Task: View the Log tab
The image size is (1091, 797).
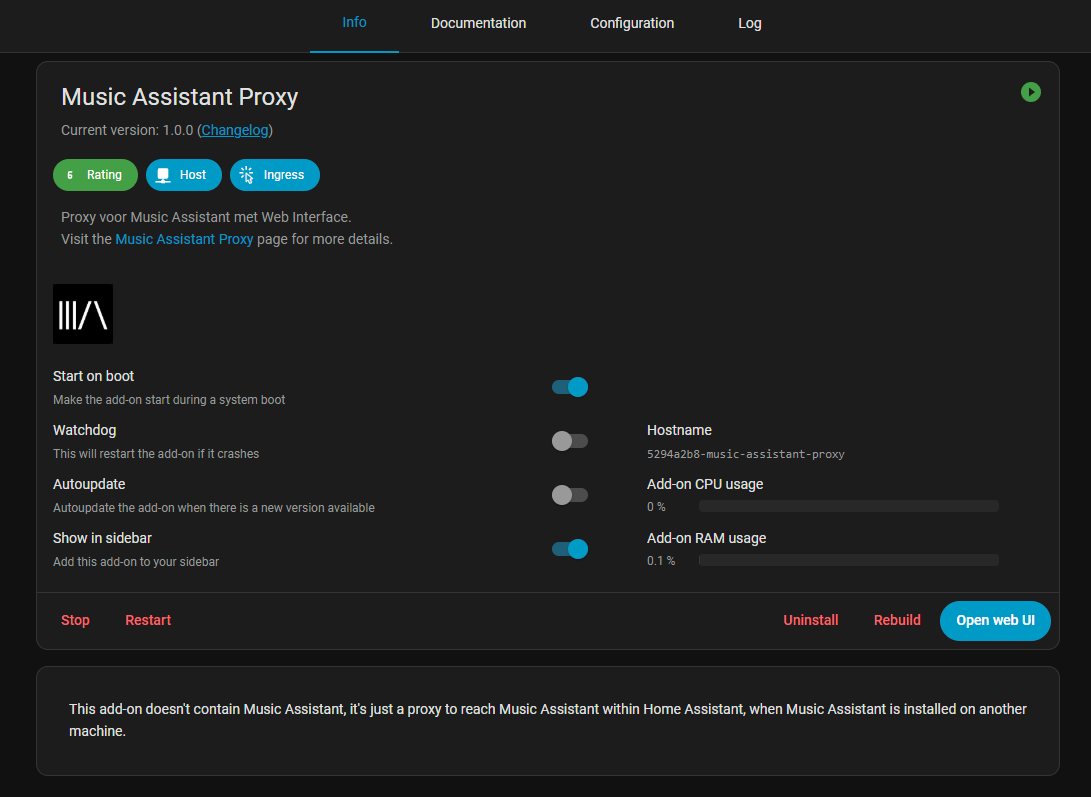Action: [749, 23]
